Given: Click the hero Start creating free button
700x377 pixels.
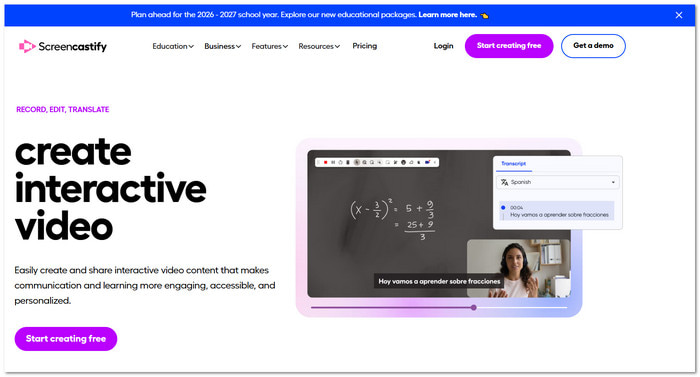Looking at the screenshot, I should click(x=66, y=339).
